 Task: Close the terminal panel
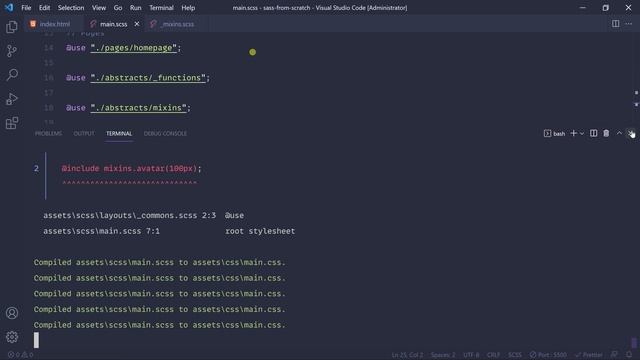coord(631,133)
